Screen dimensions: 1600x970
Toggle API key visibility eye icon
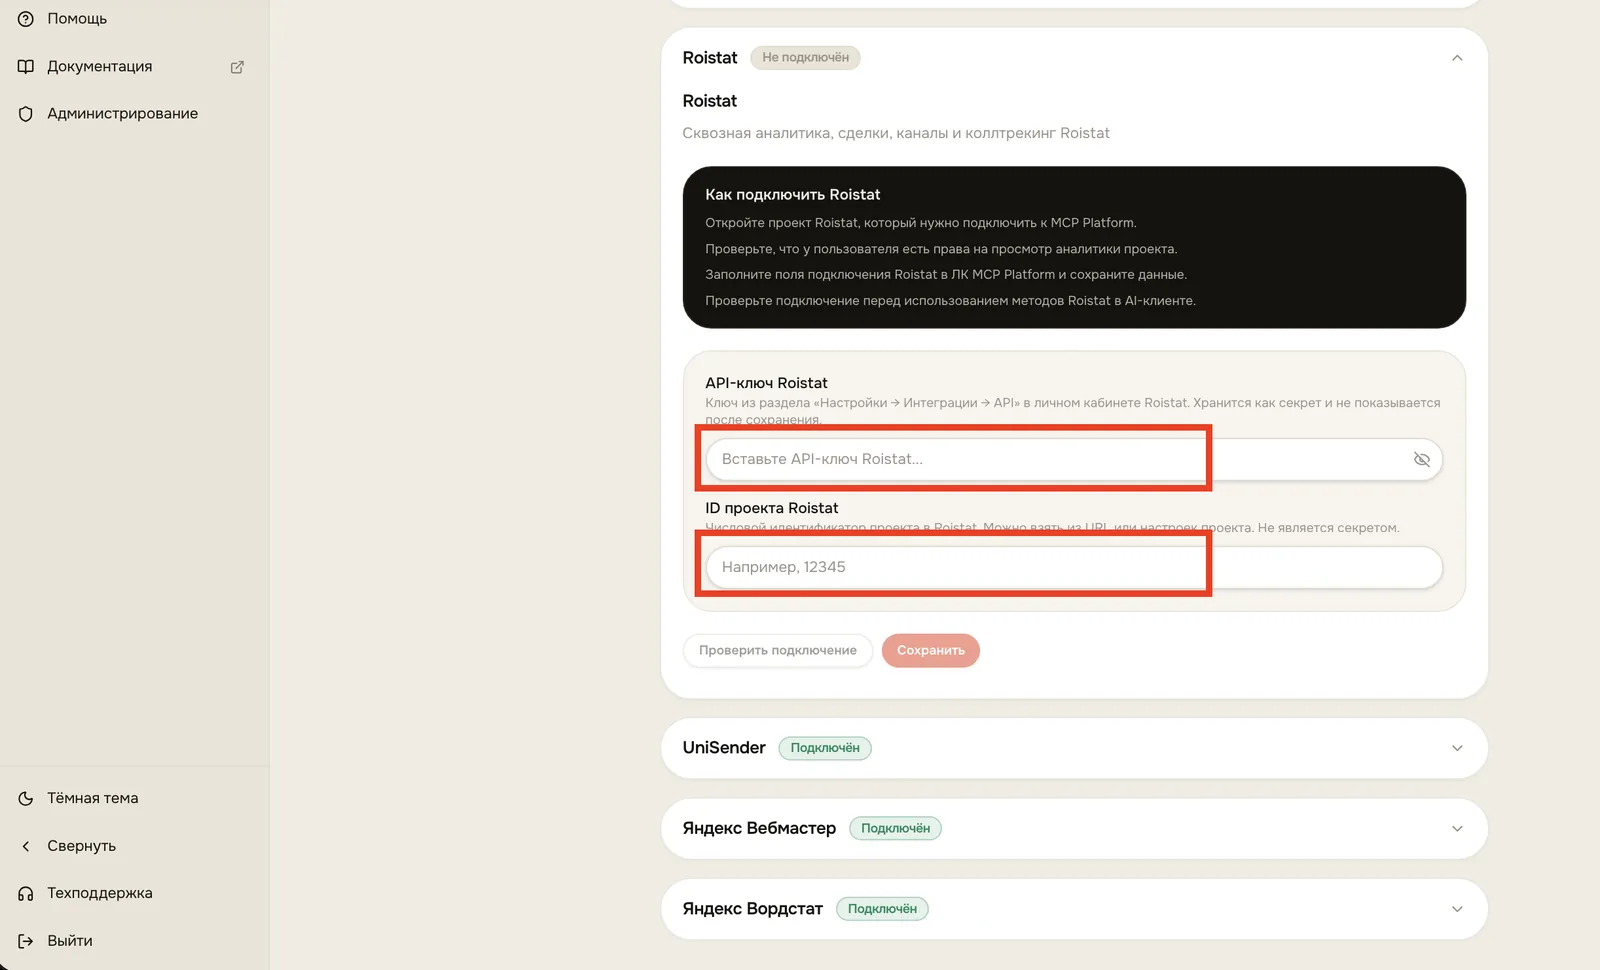[x=1421, y=459]
